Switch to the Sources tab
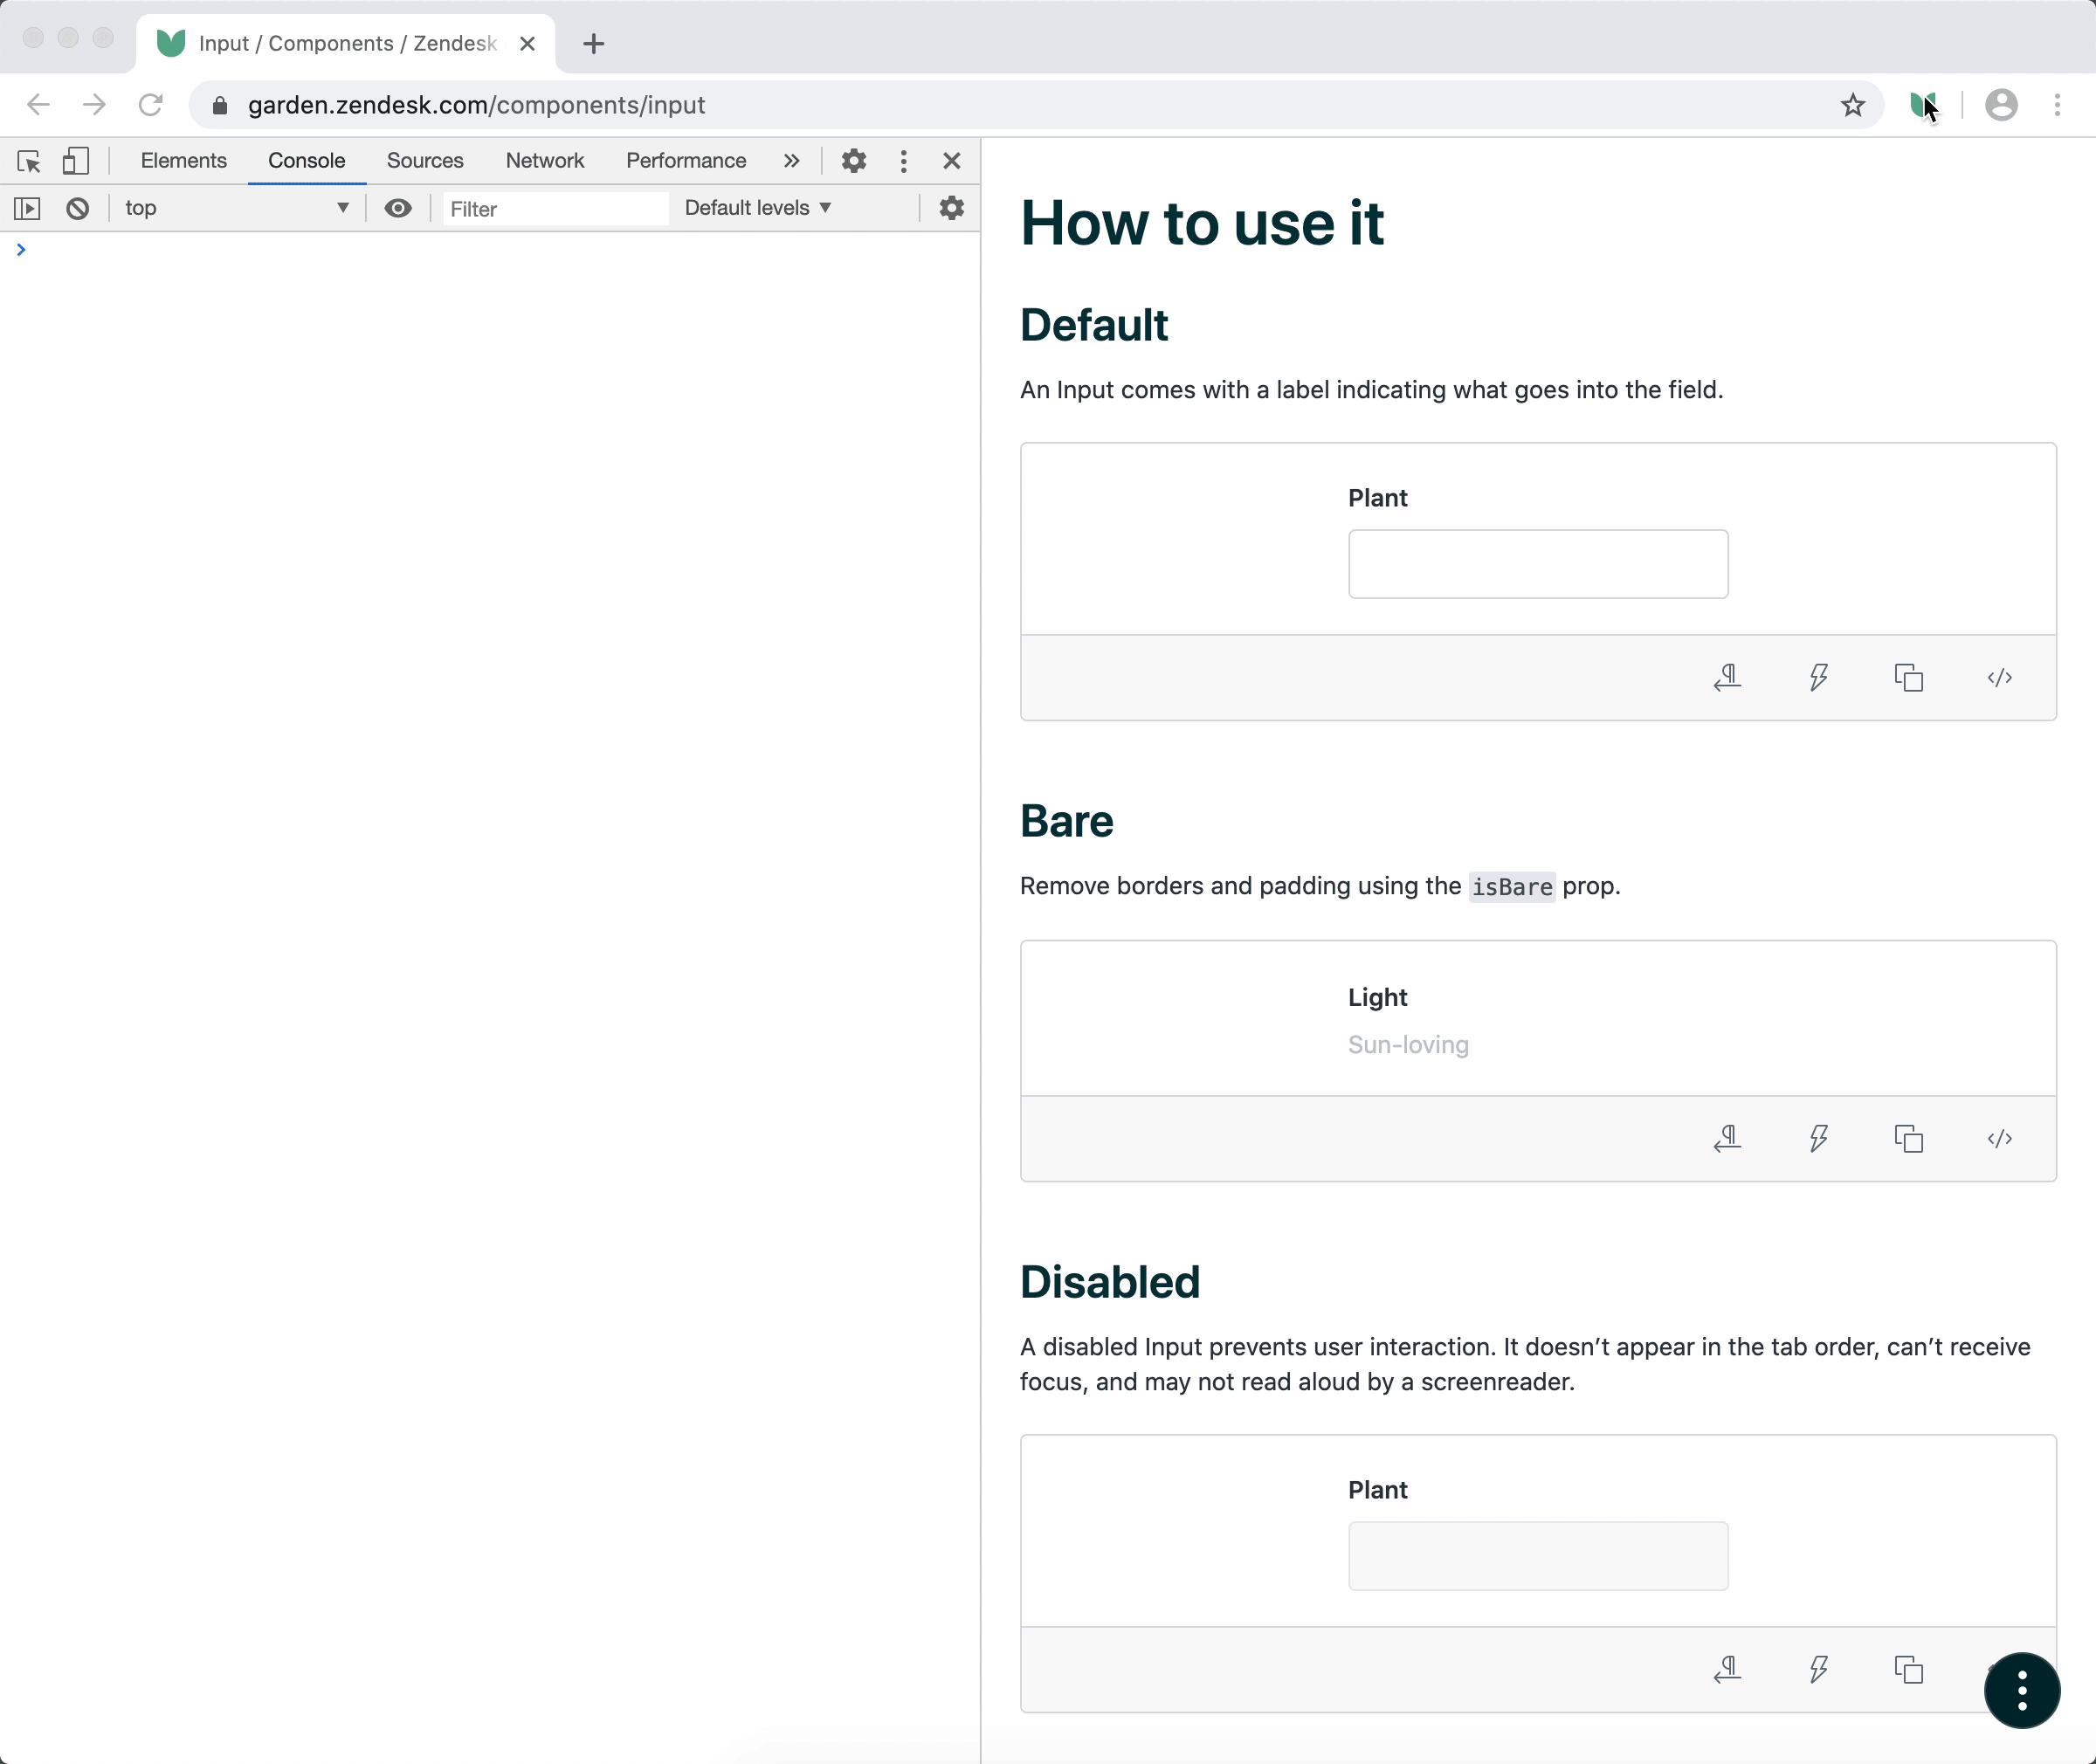This screenshot has width=2096, height=1764. click(425, 161)
